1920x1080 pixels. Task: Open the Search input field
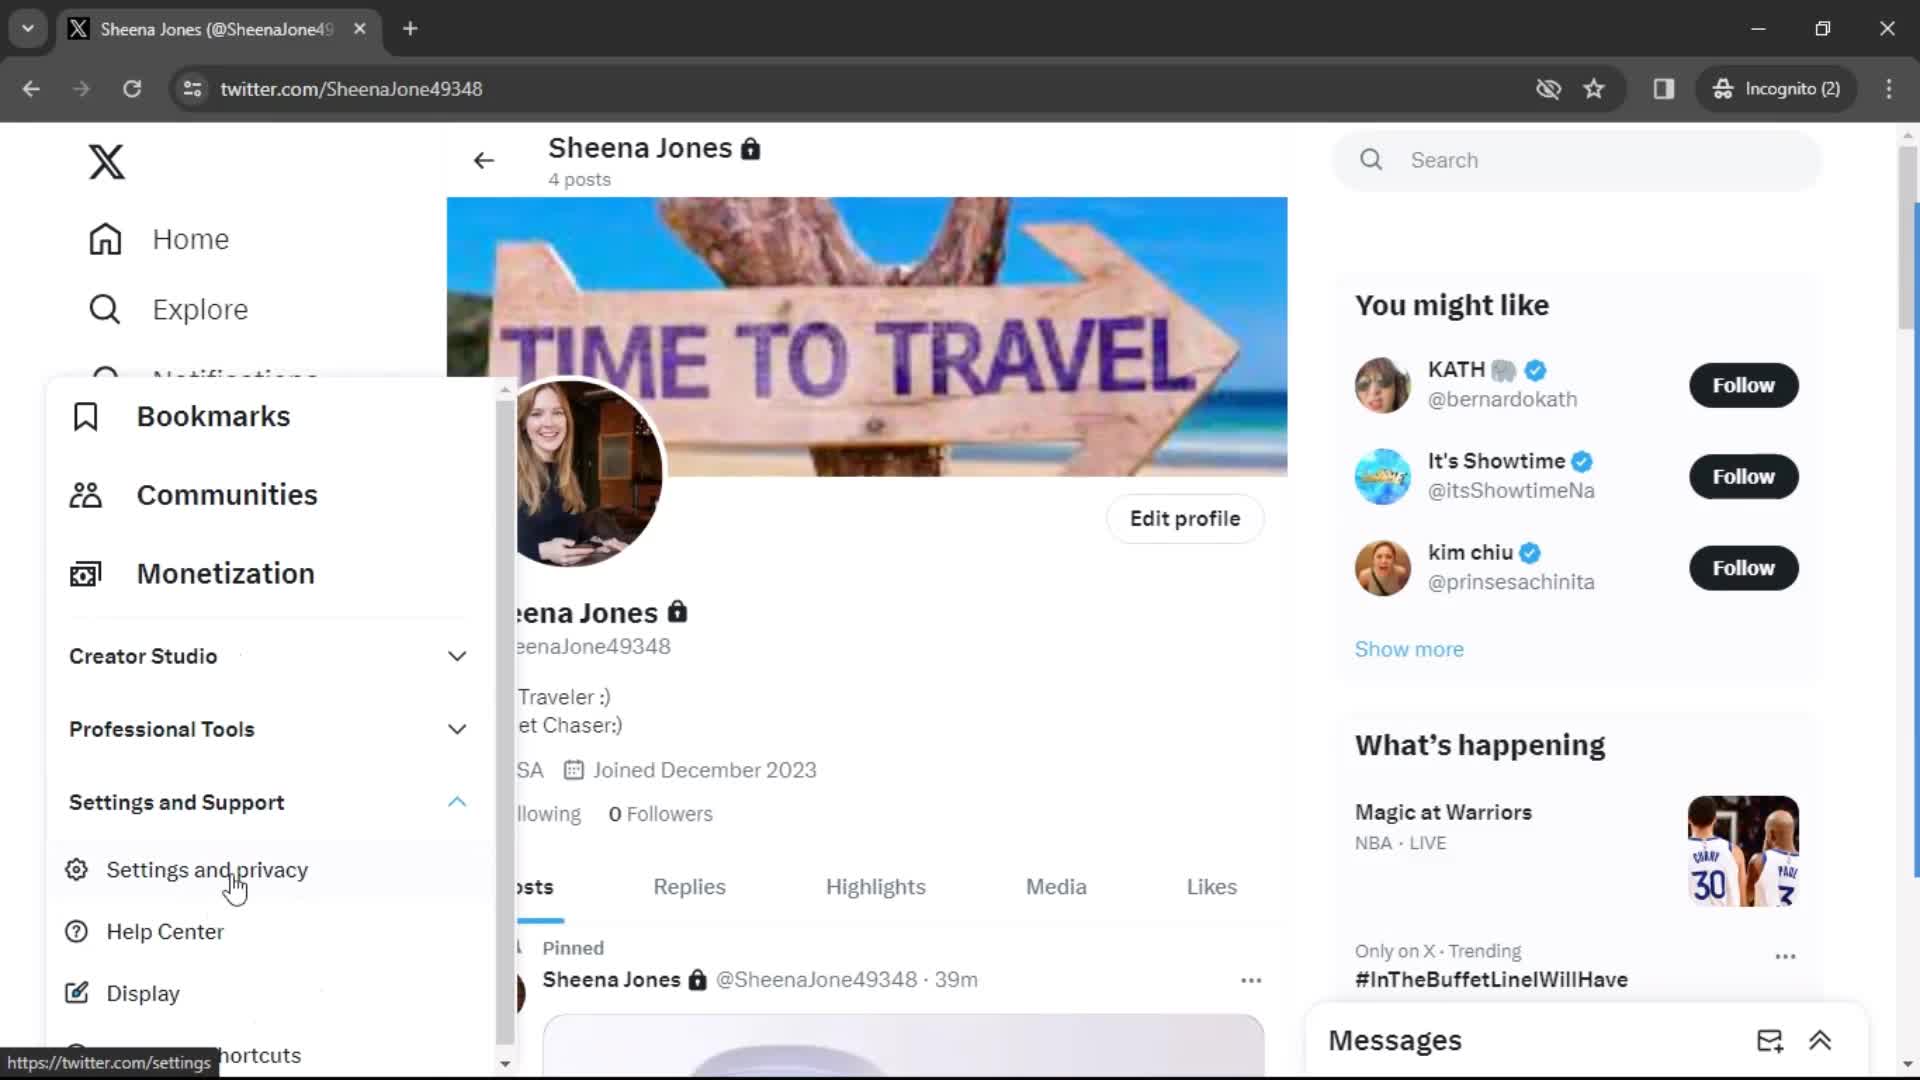(1576, 160)
